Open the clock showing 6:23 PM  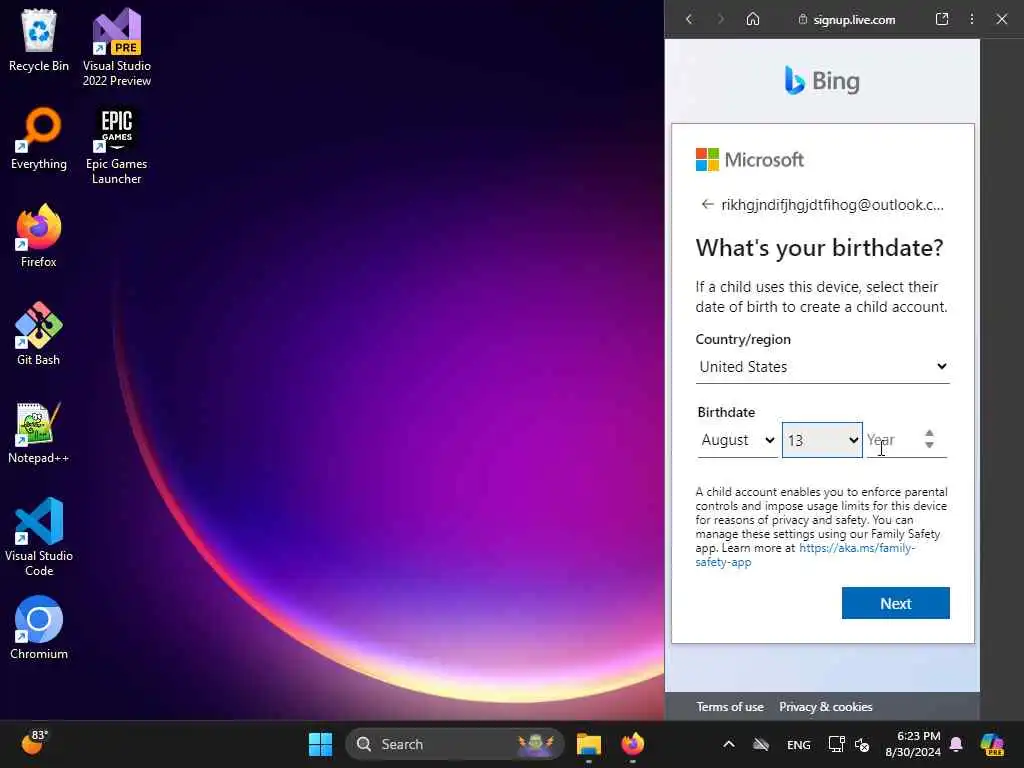point(913,744)
